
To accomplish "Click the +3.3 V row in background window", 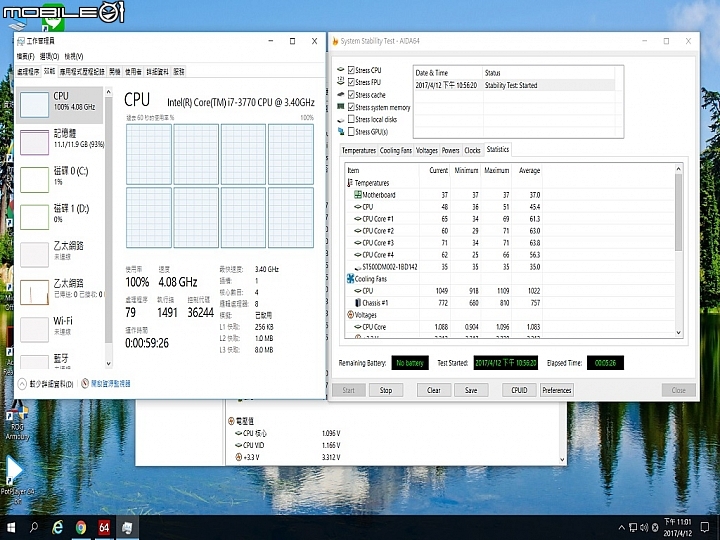I will (x=288, y=457).
